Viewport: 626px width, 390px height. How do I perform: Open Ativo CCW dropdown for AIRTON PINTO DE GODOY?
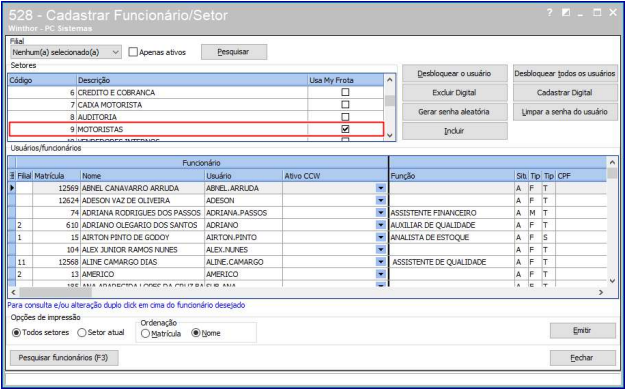click(x=381, y=238)
